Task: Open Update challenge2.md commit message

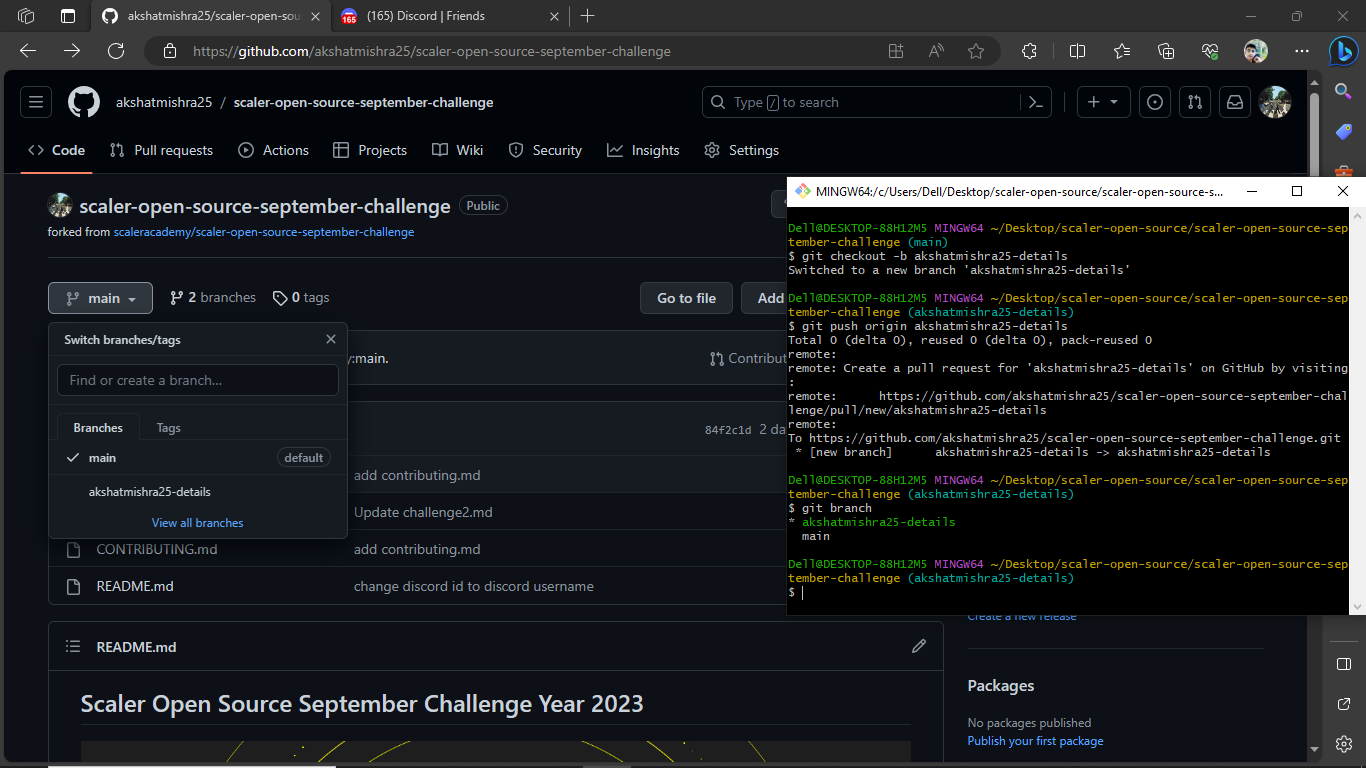Action: coord(423,512)
